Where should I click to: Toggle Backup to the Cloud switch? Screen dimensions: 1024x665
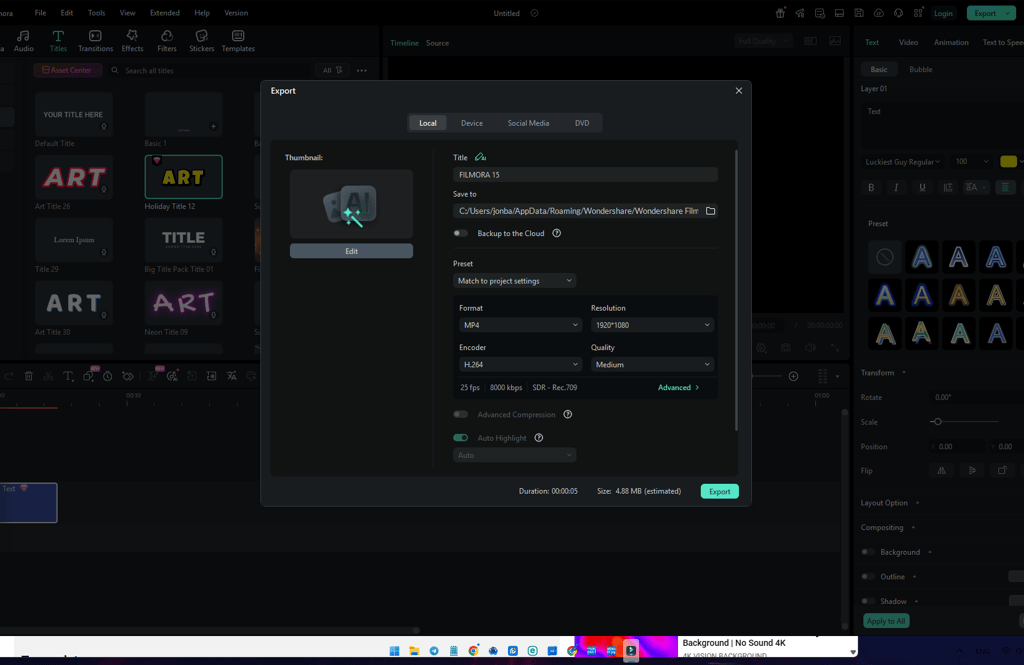[460, 233]
